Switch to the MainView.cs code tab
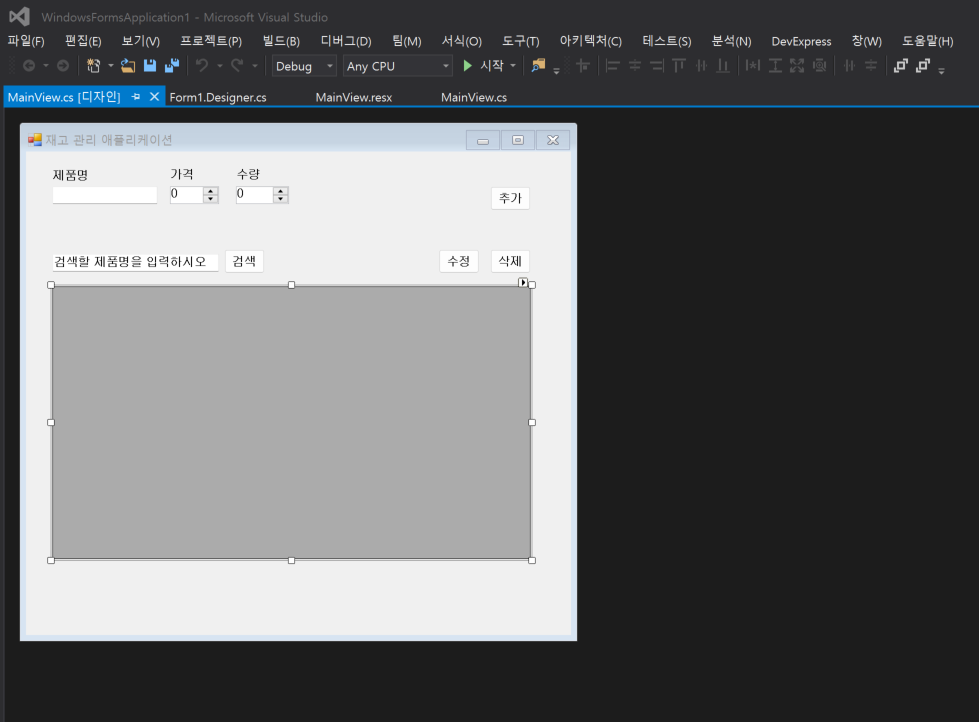 tap(474, 97)
